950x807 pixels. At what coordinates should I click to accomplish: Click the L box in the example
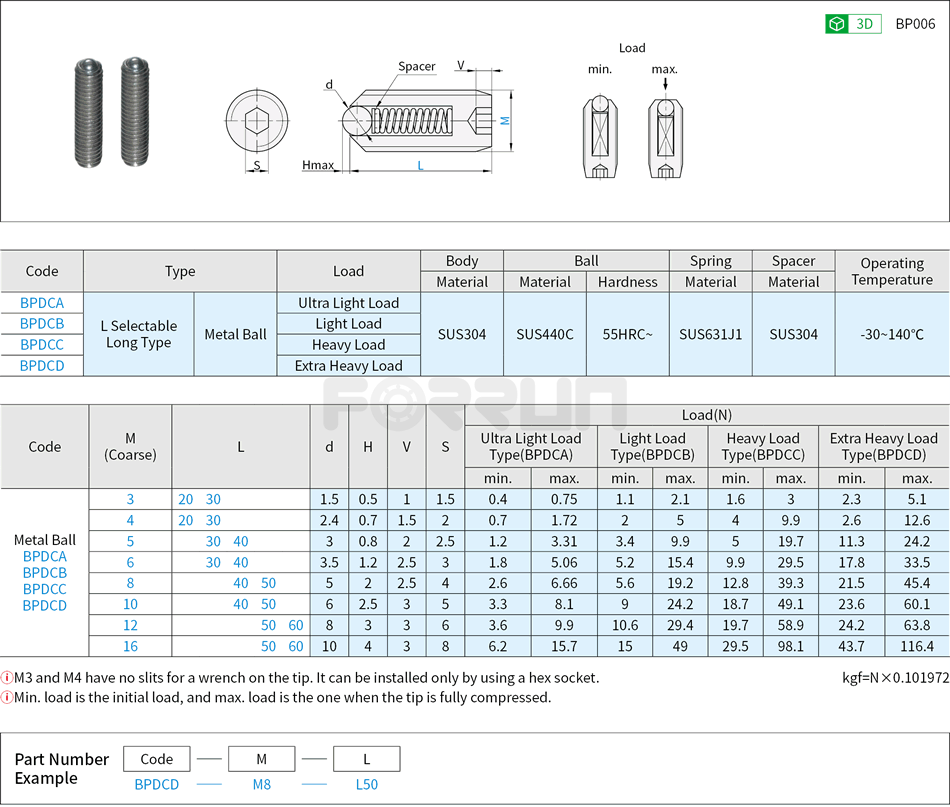[366, 758]
